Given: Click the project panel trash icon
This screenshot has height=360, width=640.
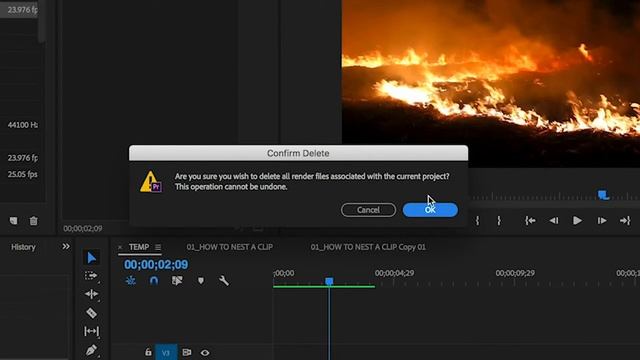Looking at the screenshot, I should 33,221.
